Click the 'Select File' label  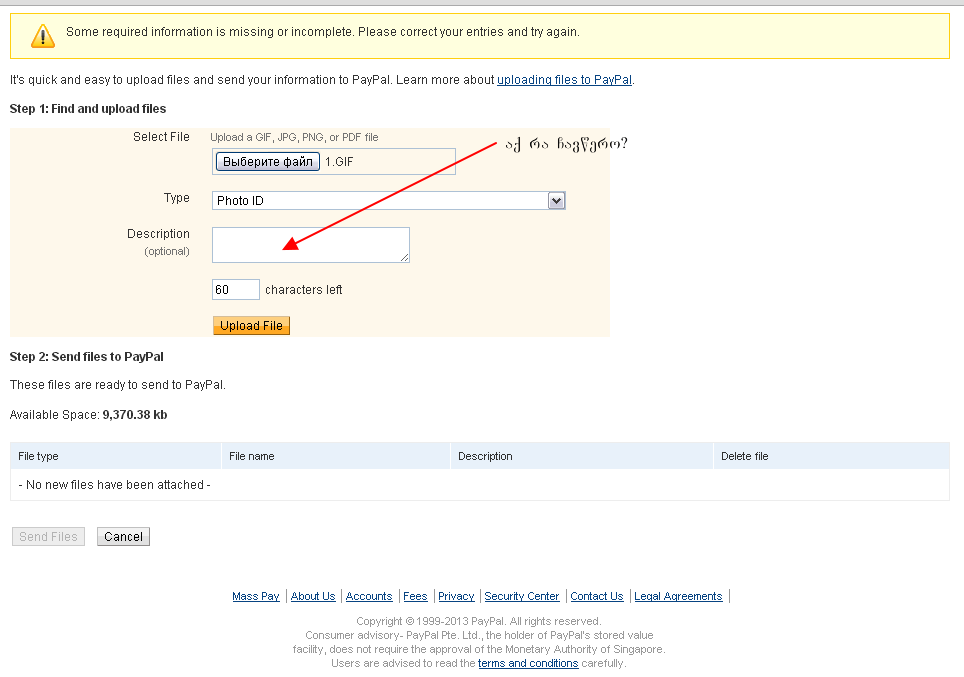[x=161, y=137]
